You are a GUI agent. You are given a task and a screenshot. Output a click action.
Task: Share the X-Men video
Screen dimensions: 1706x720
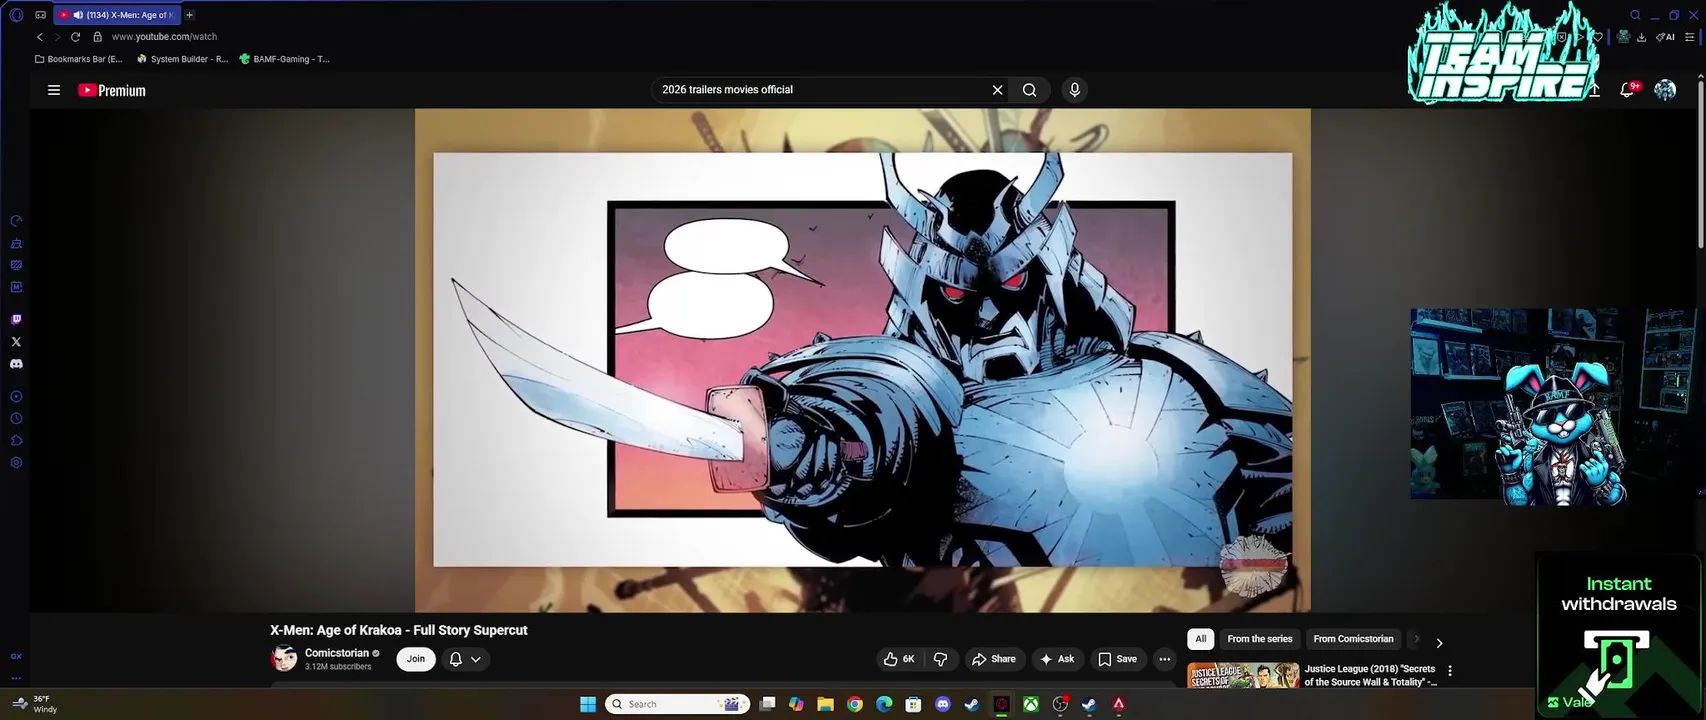click(x=993, y=659)
